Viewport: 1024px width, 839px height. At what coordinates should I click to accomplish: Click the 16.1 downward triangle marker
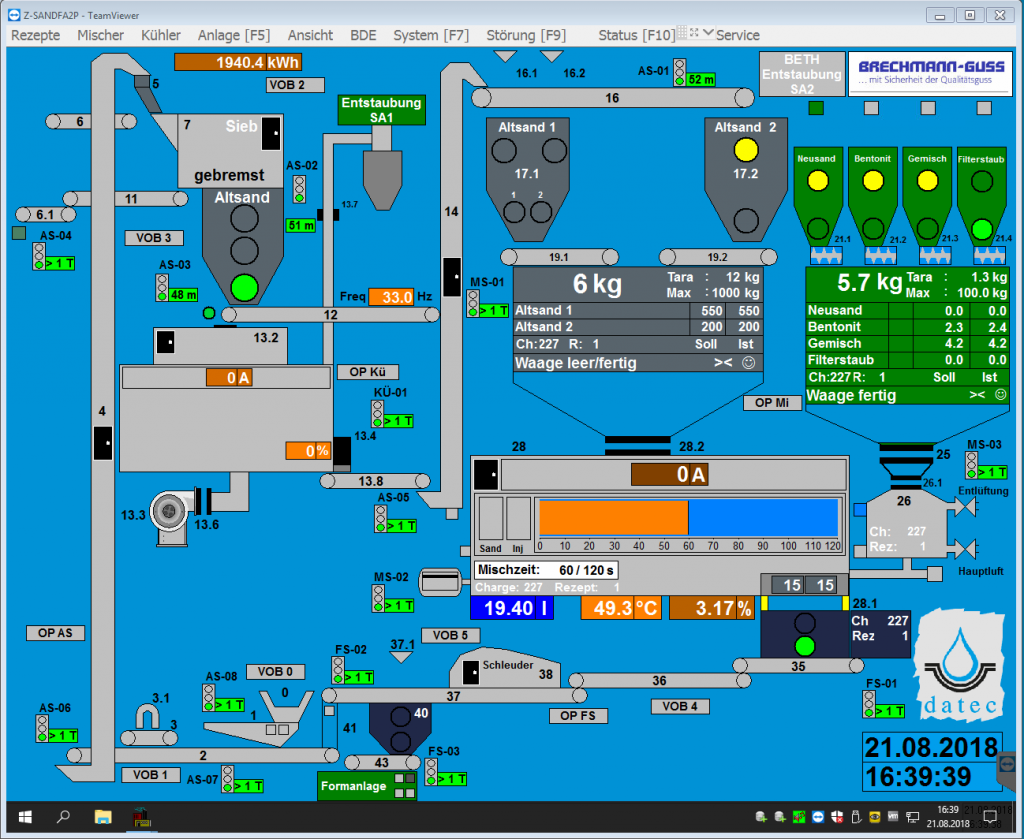click(505, 56)
